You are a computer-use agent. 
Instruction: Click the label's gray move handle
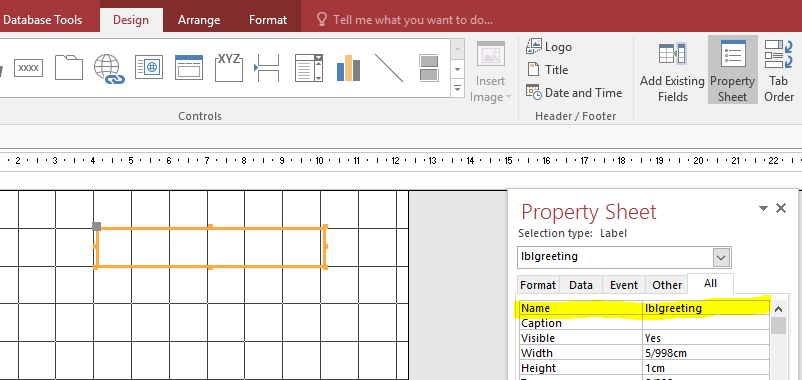pos(96,226)
